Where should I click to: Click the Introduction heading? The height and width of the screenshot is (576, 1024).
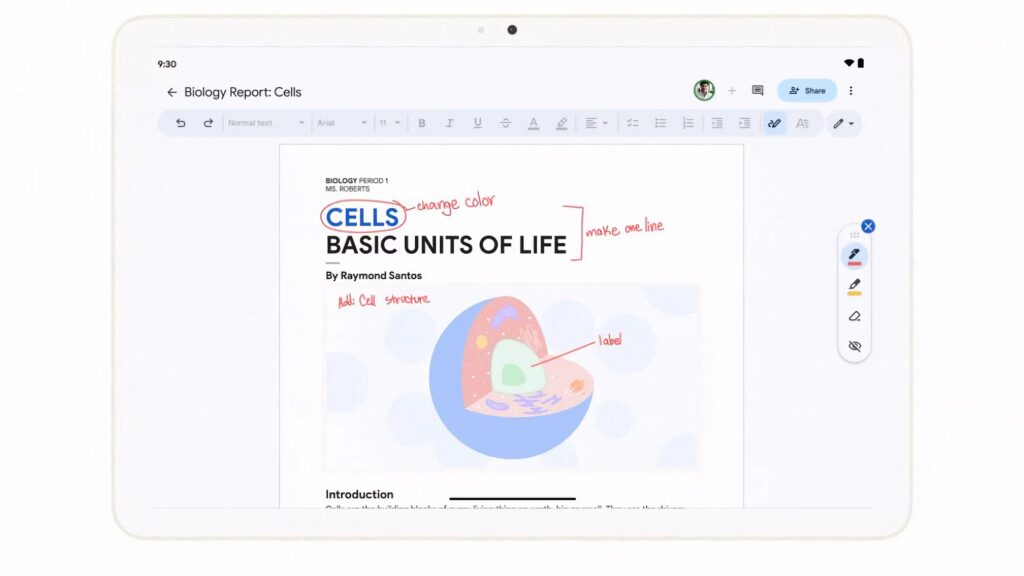(x=359, y=494)
